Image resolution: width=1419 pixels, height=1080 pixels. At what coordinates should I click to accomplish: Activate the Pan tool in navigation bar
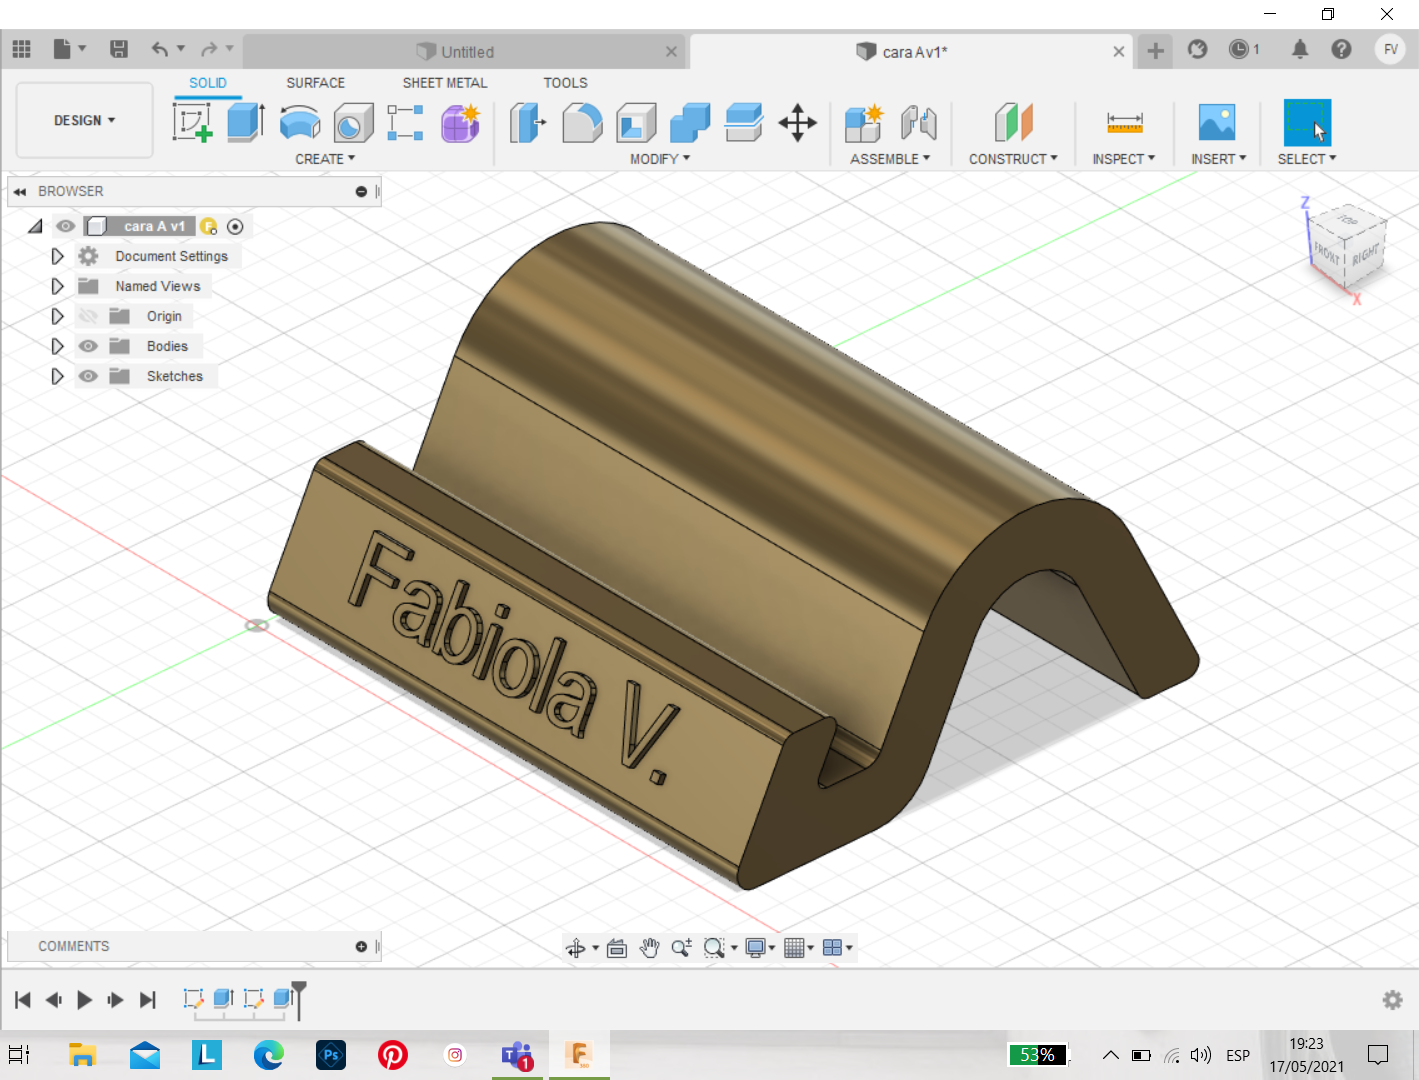(x=649, y=947)
